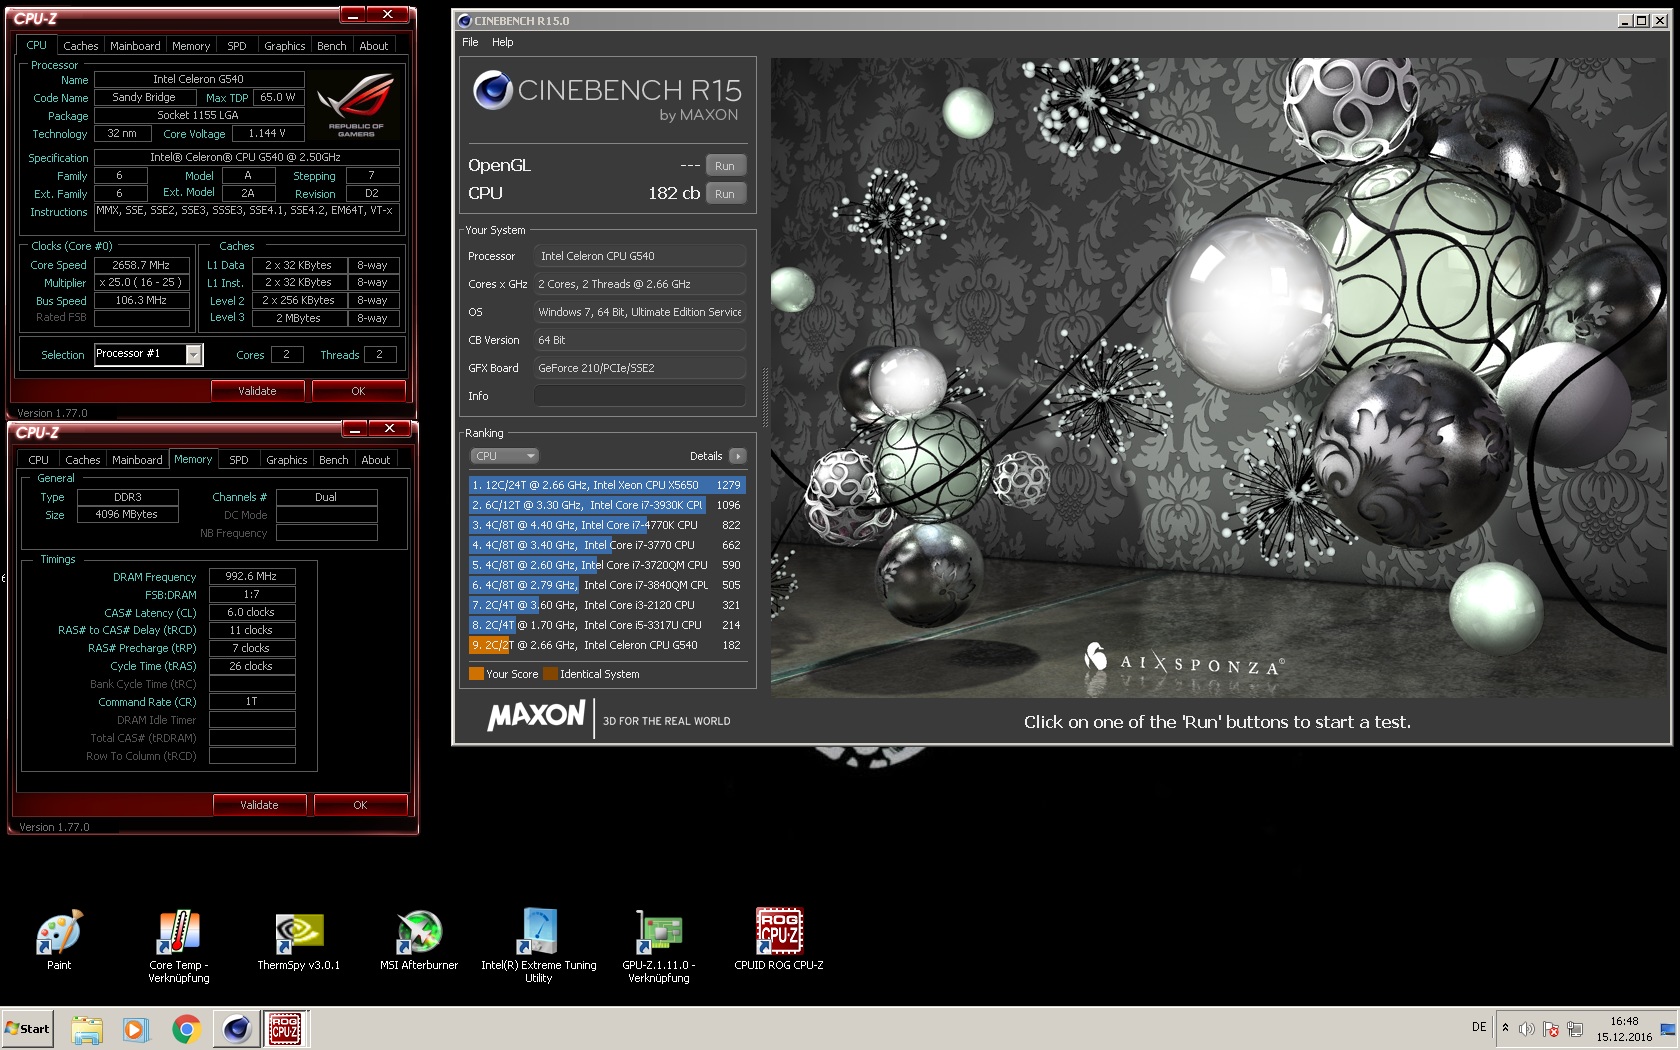This screenshot has width=1680, height=1050.
Task: Click the Info input field
Action: (640, 396)
